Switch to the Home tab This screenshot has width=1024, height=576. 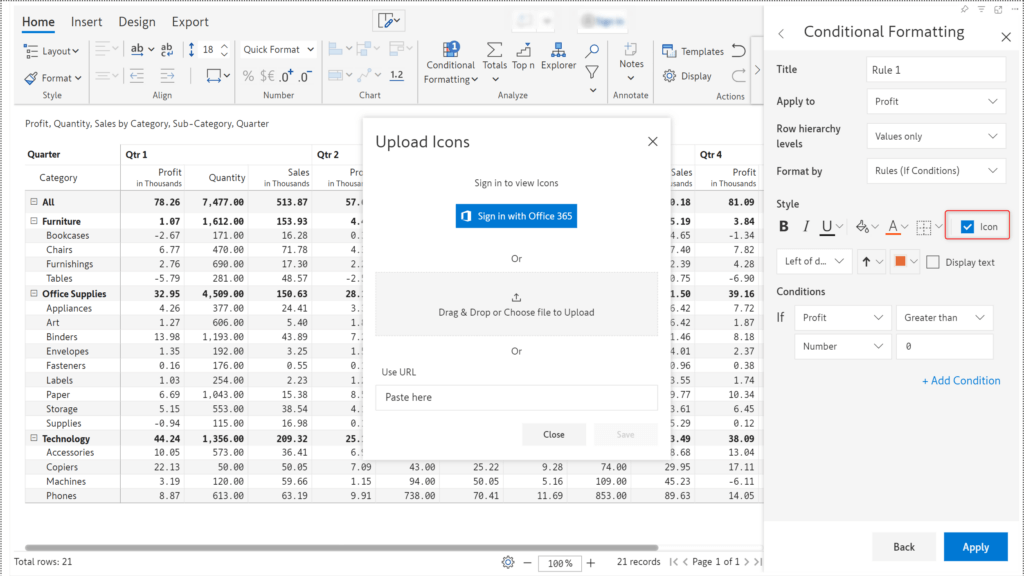coord(39,22)
